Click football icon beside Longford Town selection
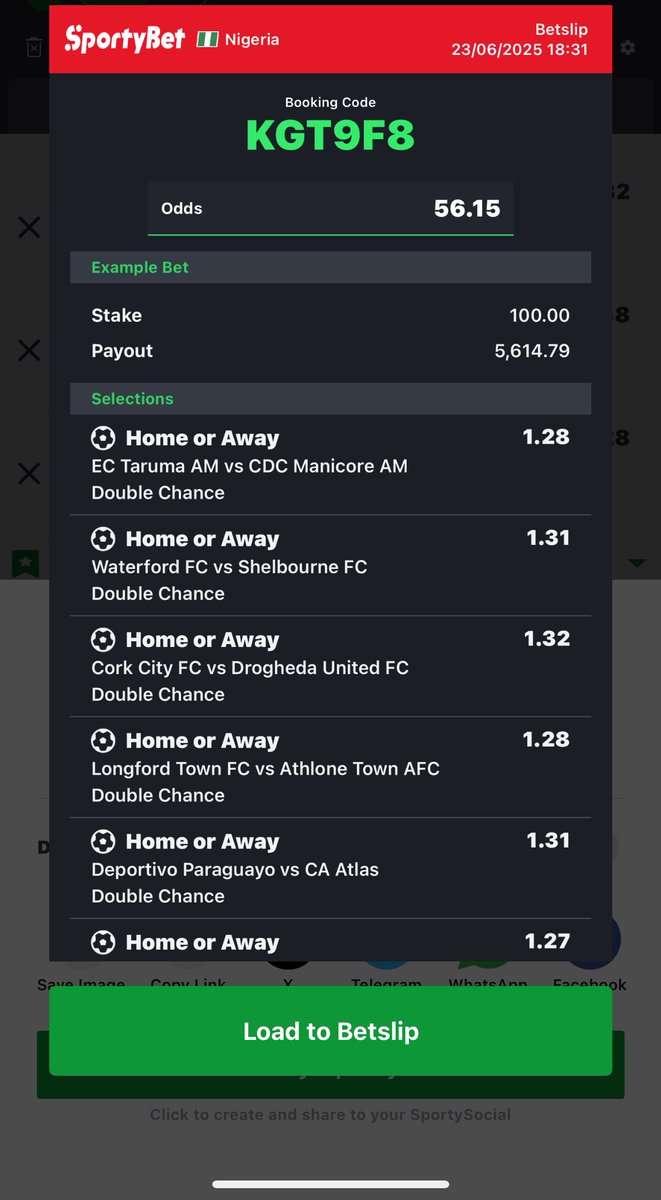The image size is (661, 1200). 103,741
